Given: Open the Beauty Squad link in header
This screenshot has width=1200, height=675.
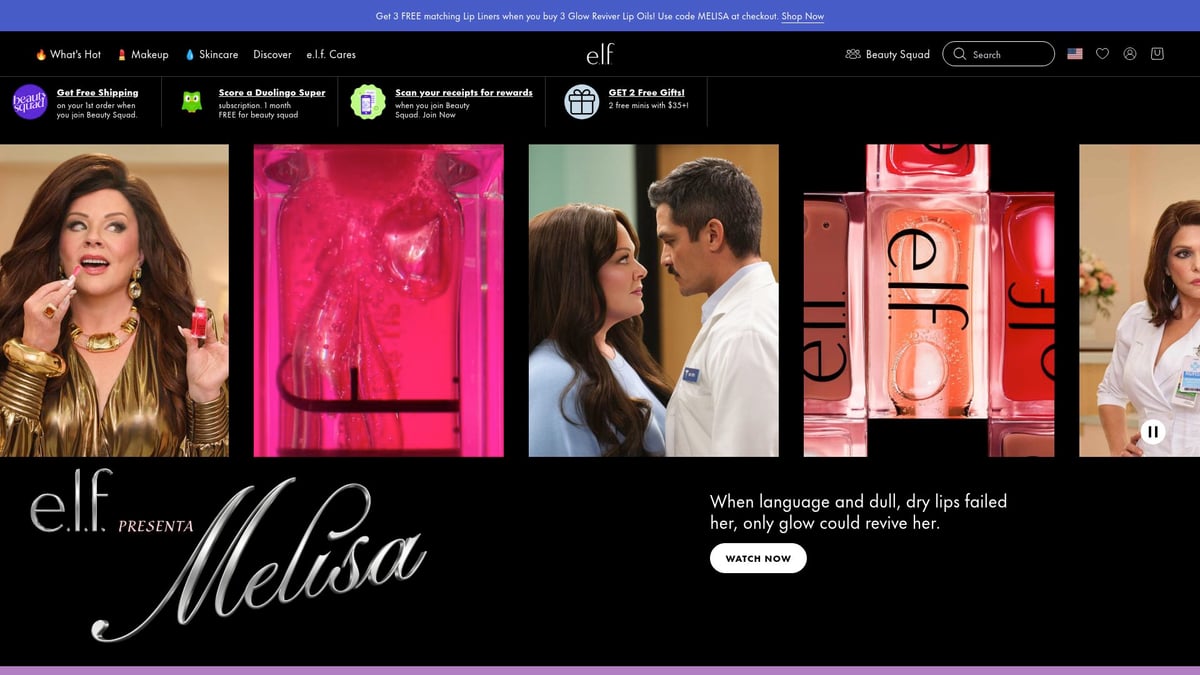Looking at the screenshot, I should (x=887, y=55).
